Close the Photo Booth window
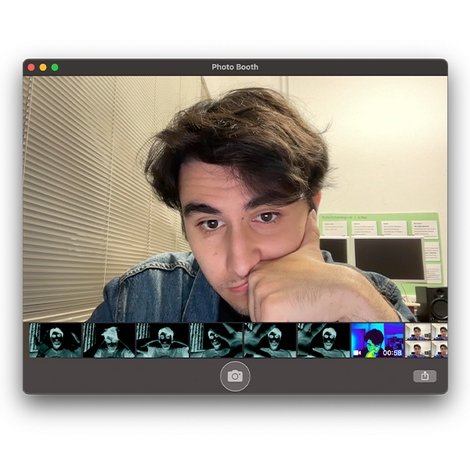 point(31,67)
